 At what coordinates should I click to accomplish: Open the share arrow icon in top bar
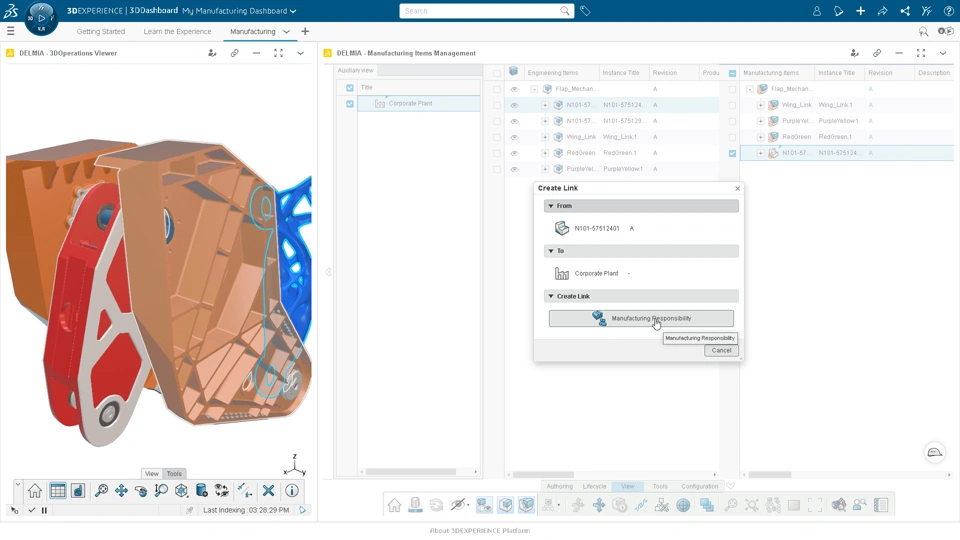point(882,11)
